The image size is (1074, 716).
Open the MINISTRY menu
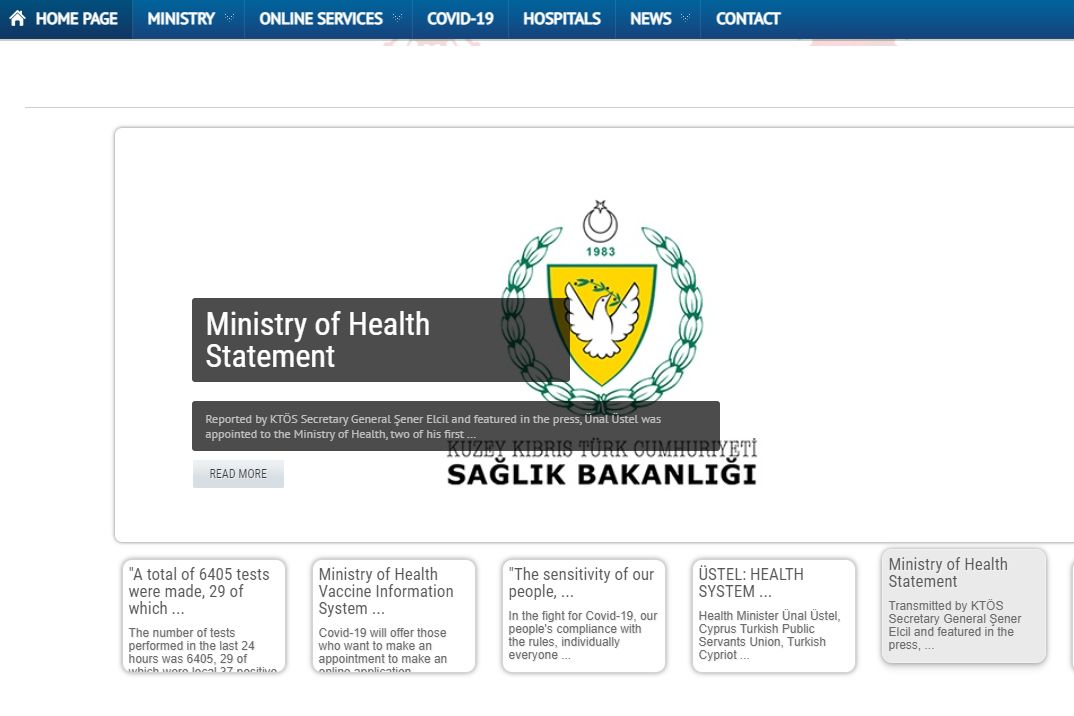click(181, 18)
